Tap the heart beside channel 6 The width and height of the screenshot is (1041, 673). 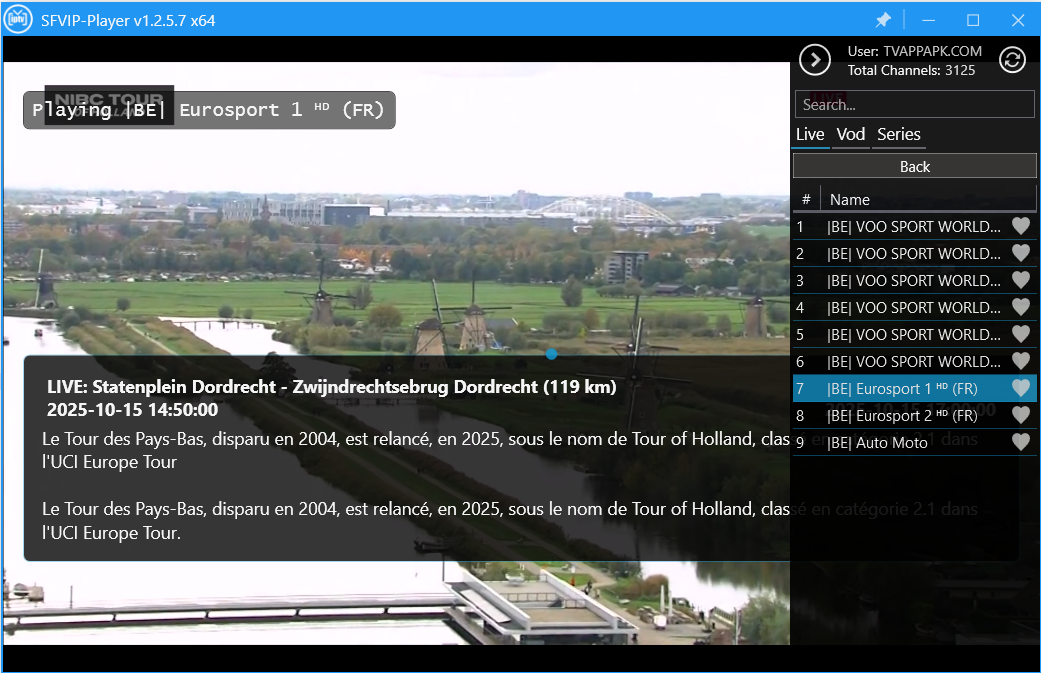1020,361
